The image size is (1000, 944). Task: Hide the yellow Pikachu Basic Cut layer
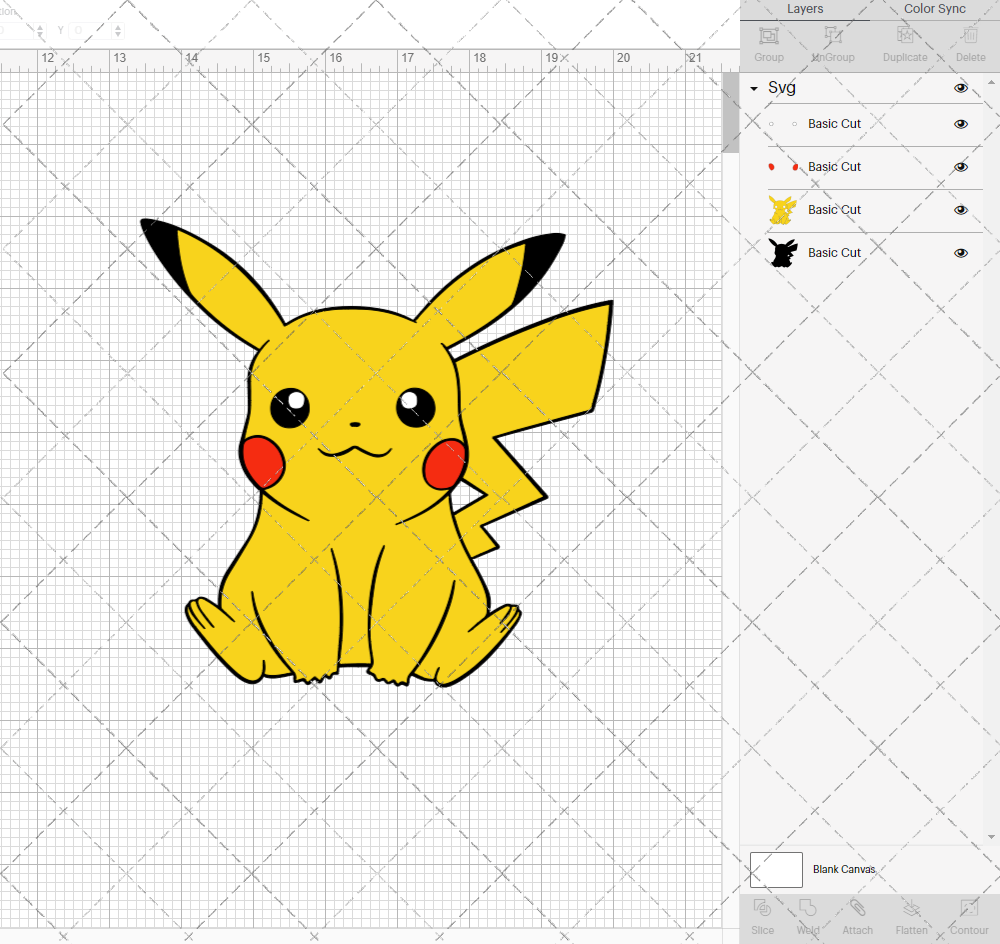tap(960, 210)
